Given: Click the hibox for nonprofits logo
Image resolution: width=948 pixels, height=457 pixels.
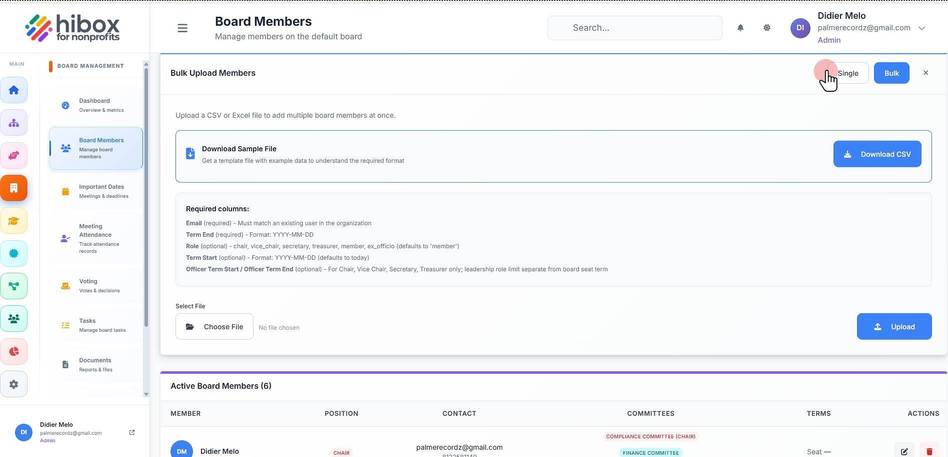Looking at the screenshot, I should (73, 28).
